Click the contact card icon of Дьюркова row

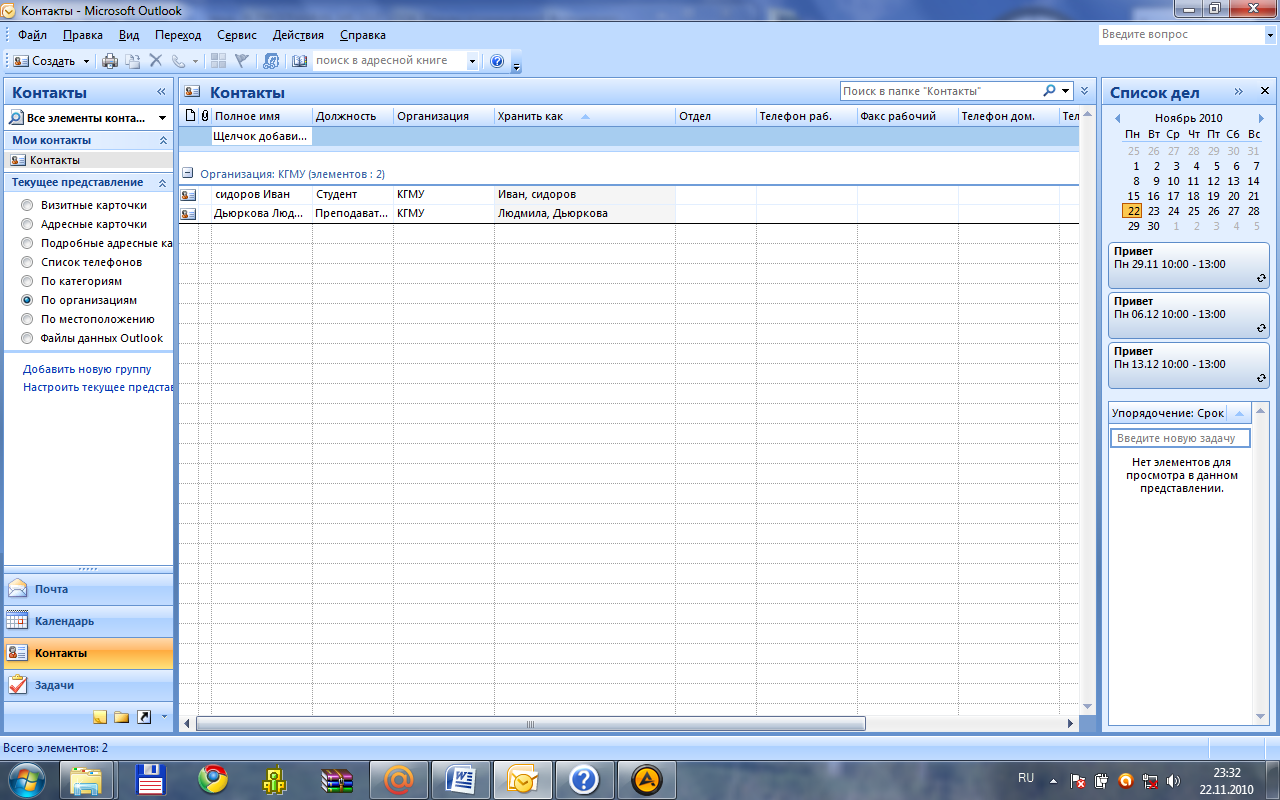coord(188,213)
